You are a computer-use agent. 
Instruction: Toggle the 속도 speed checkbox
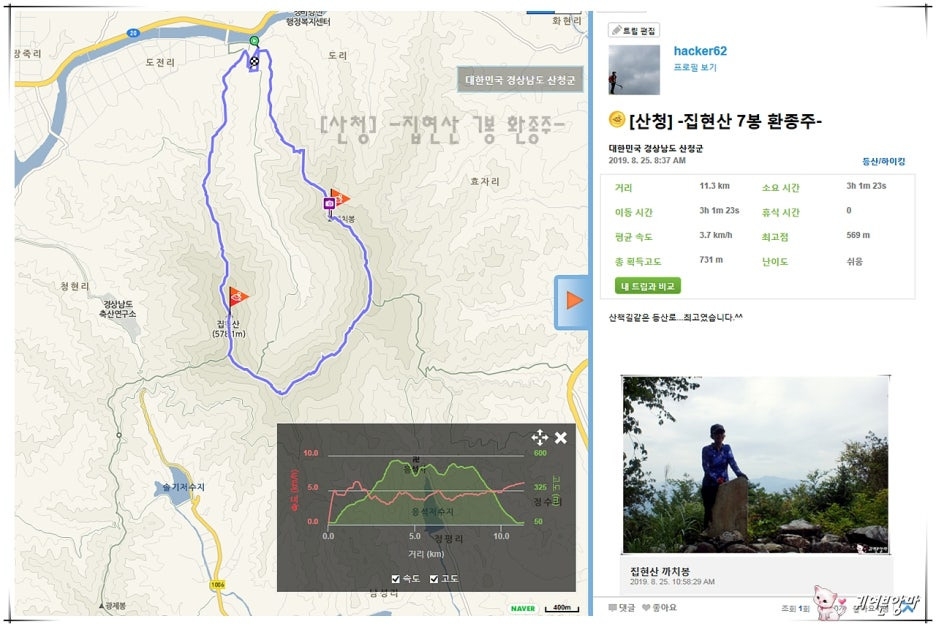point(395,579)
